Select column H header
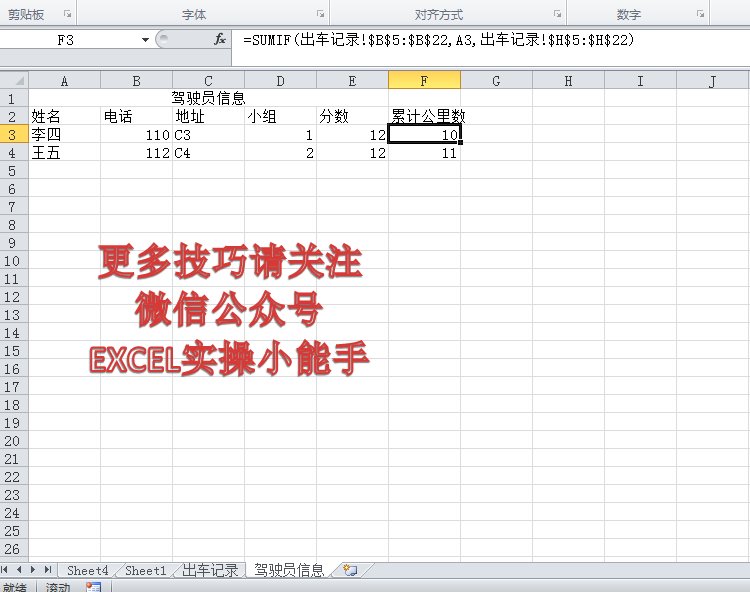This screenshot has width=750, height=592. click(568, 80)
